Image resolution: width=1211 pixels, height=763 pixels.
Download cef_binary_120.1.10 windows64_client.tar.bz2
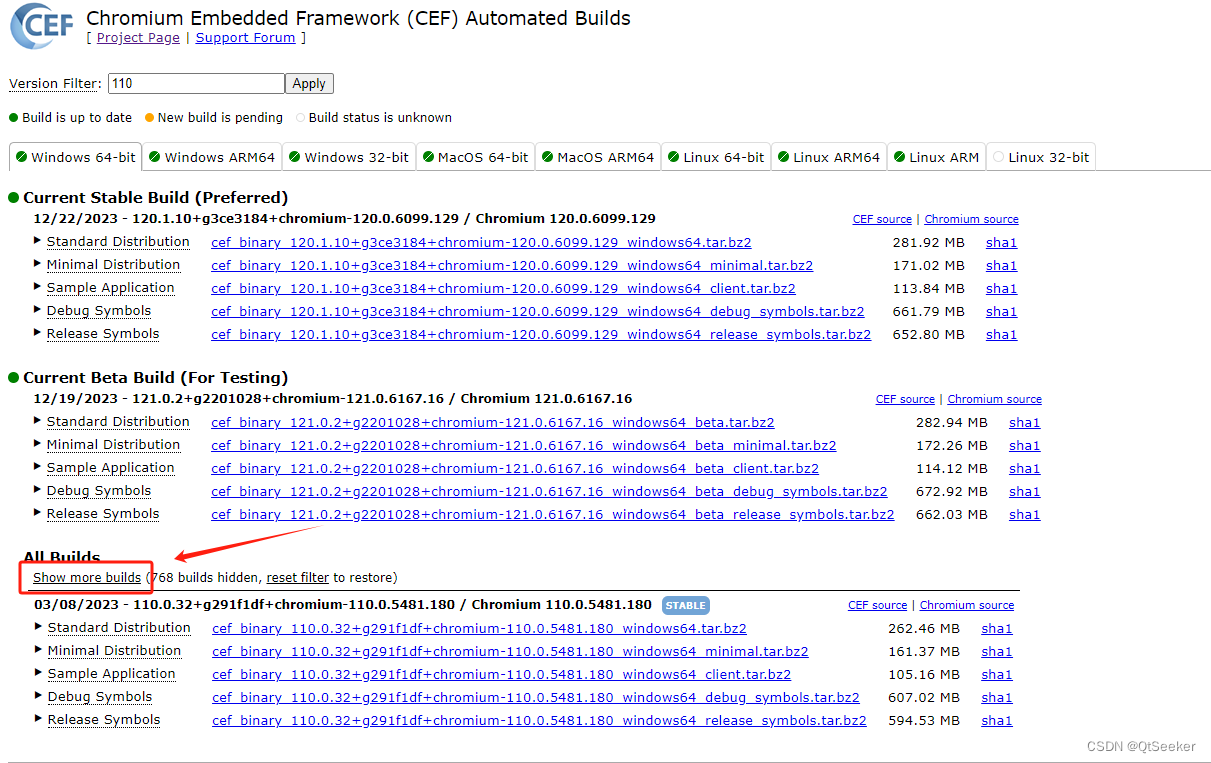pos(503,289)
